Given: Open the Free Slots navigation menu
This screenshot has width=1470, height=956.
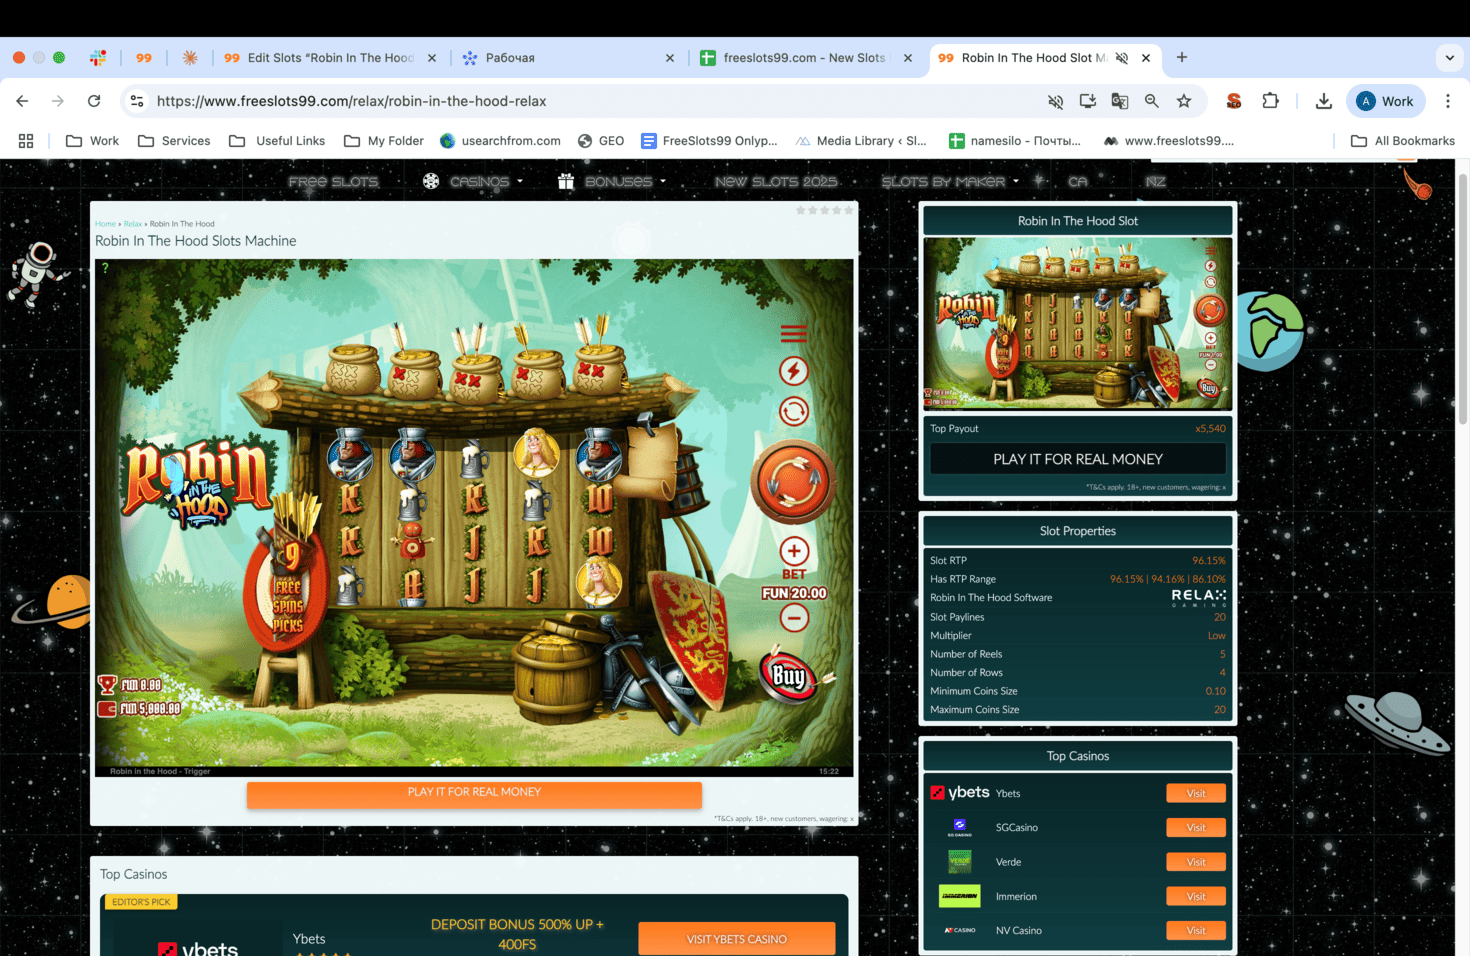Looking at the screenshot, I should point(334,181).
